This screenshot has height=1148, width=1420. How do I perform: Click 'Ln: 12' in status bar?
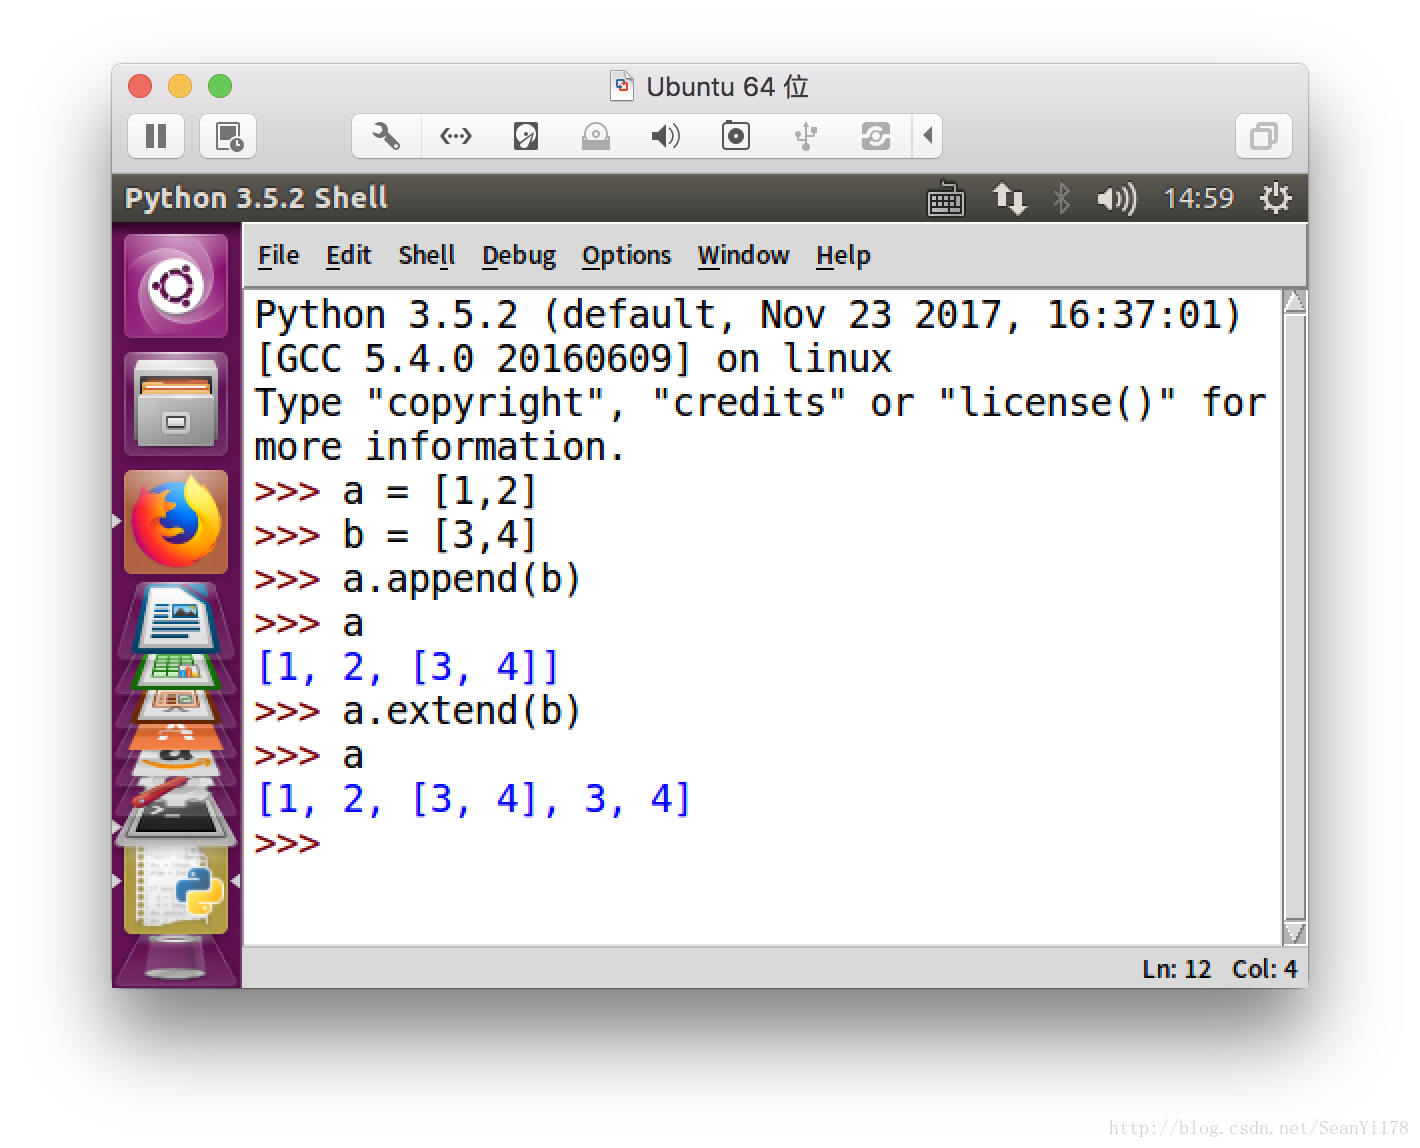pos(1176,969)
